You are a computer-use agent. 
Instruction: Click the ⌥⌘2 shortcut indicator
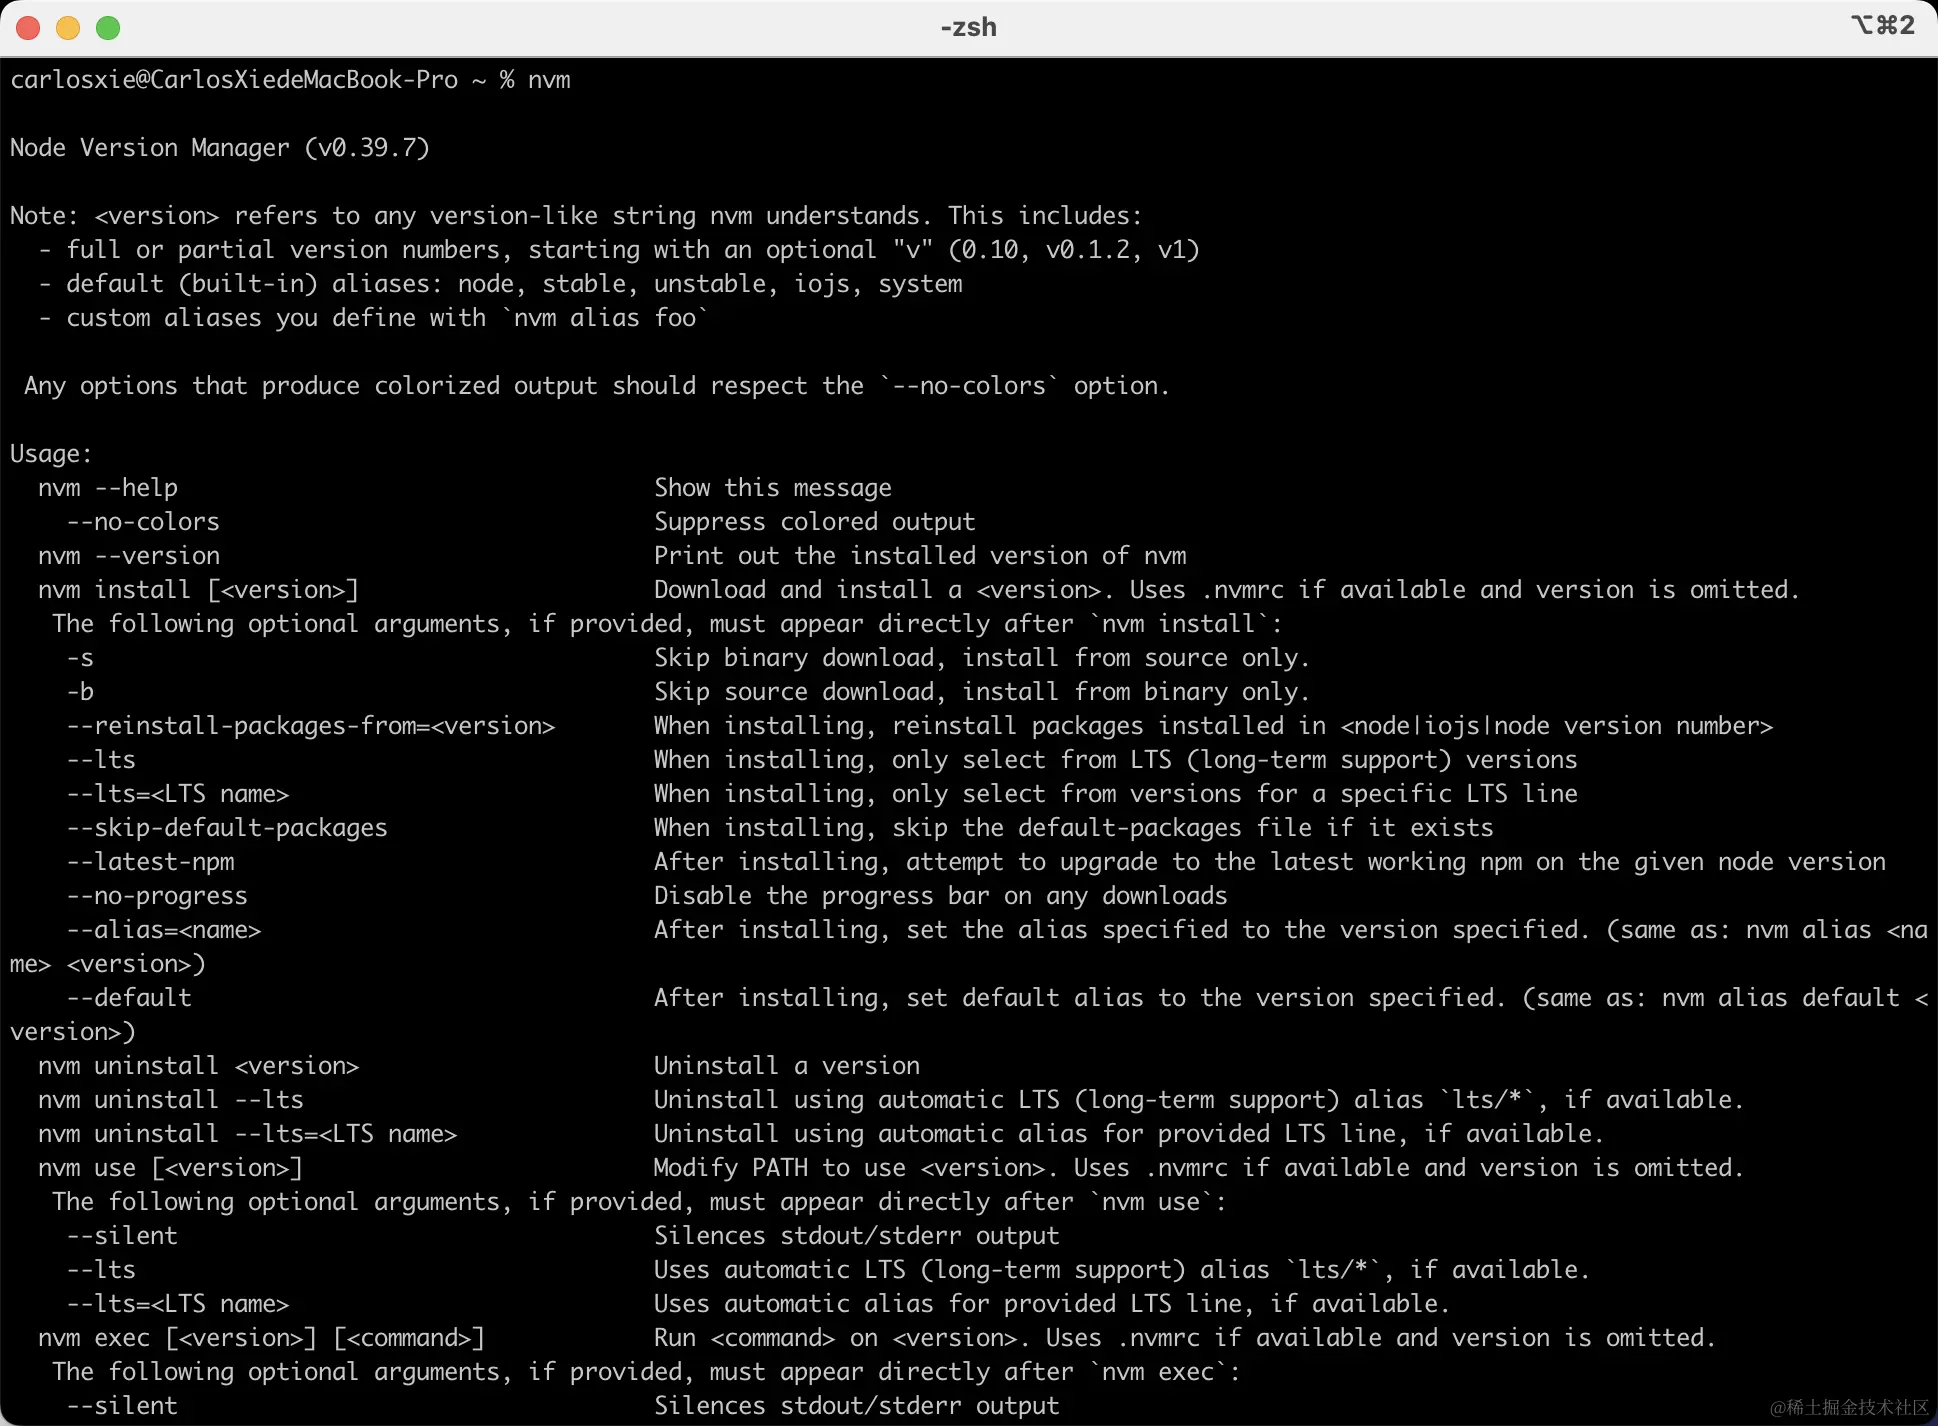coord(1882,25)
